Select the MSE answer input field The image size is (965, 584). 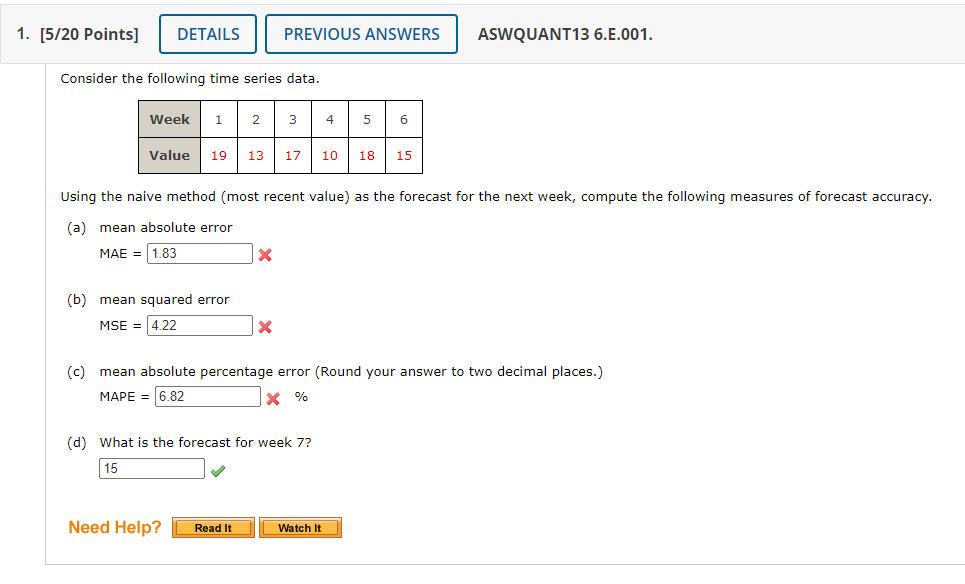click(199, 325)
